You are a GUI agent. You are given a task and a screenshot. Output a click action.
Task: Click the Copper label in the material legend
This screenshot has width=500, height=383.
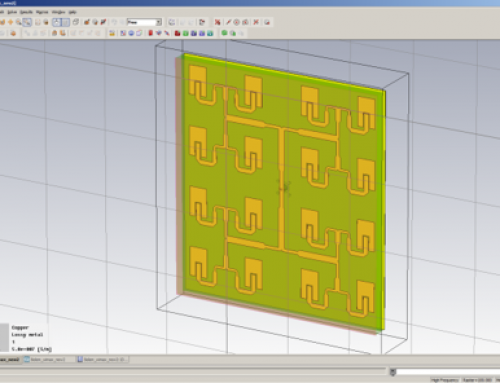click(x=20, y=327)
